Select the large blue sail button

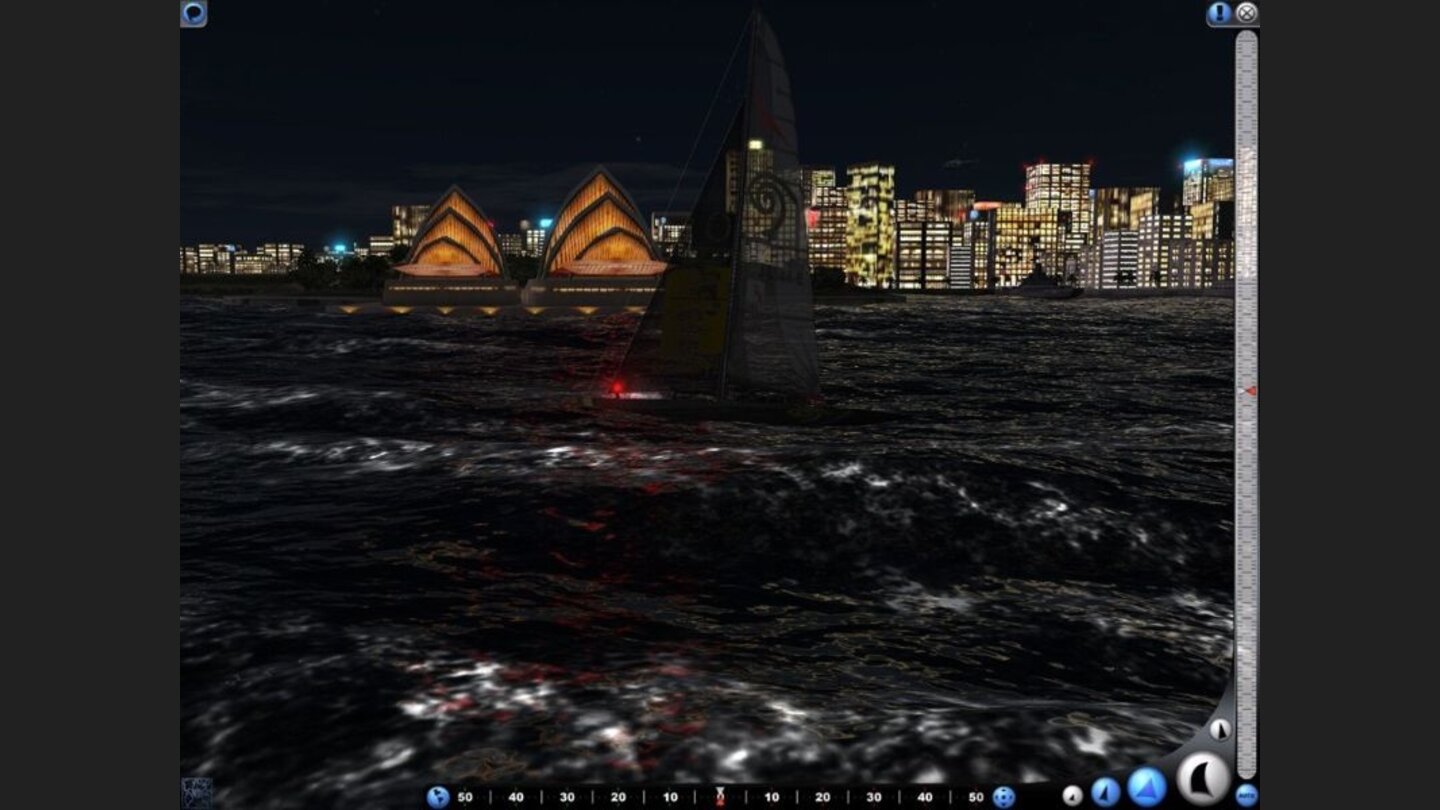click(x=1147, y=787)
